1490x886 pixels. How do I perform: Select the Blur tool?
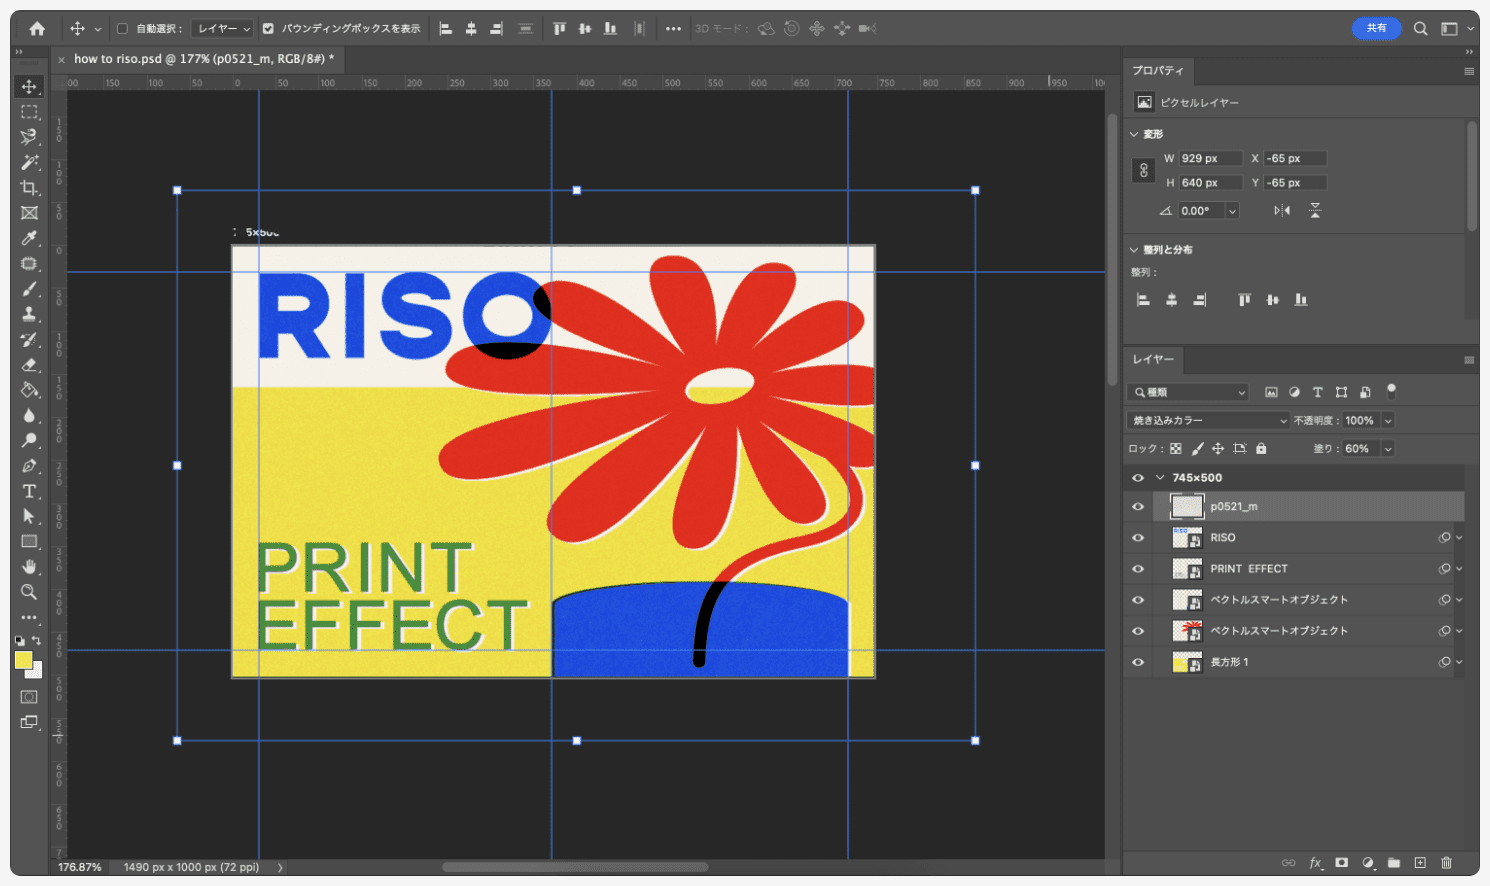click(29, 415)
